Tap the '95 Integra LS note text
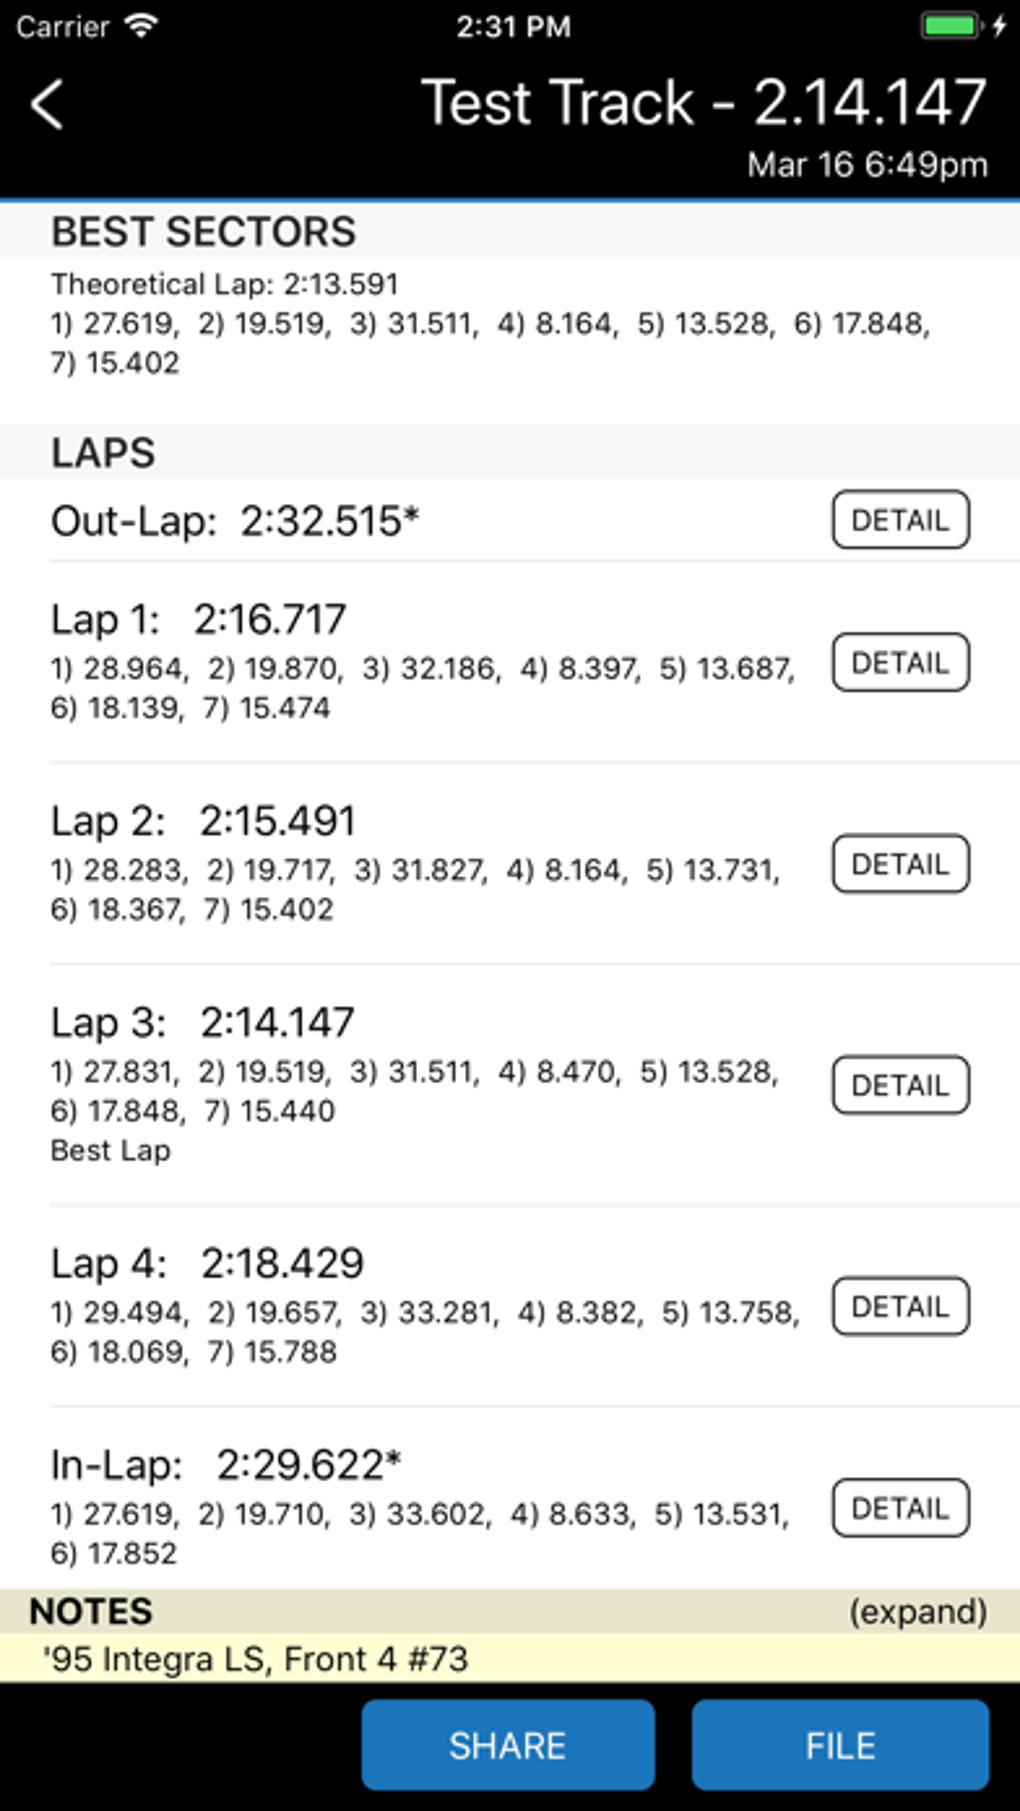The height and width of the screenshot is (1811, 1020). tap(256, 1659)
